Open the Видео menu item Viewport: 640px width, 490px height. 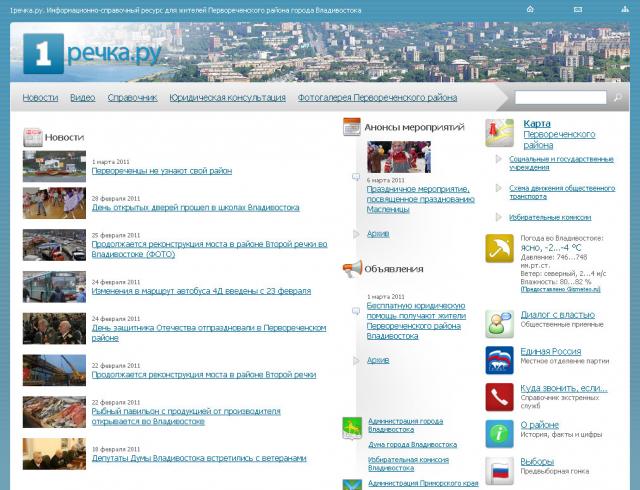pos(83,98)
